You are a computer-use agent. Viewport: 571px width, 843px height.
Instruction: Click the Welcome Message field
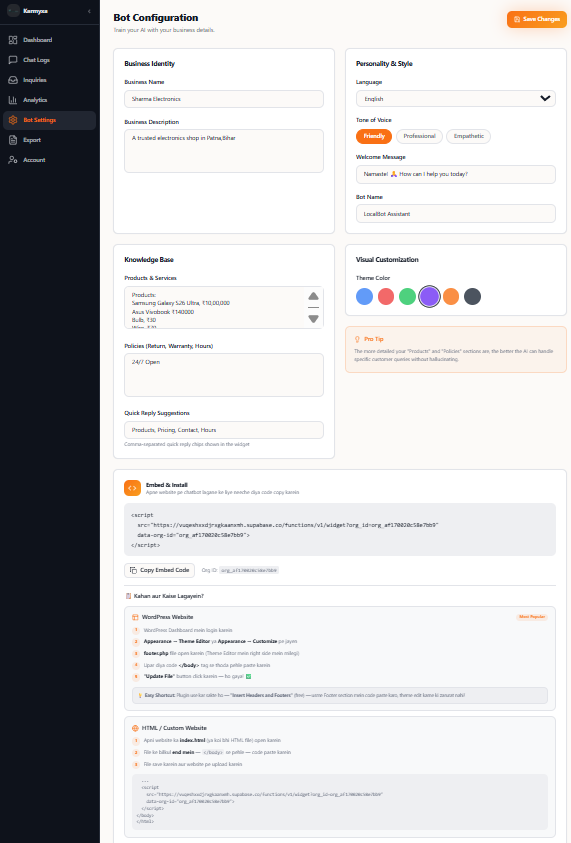click(x=455, y=174)
